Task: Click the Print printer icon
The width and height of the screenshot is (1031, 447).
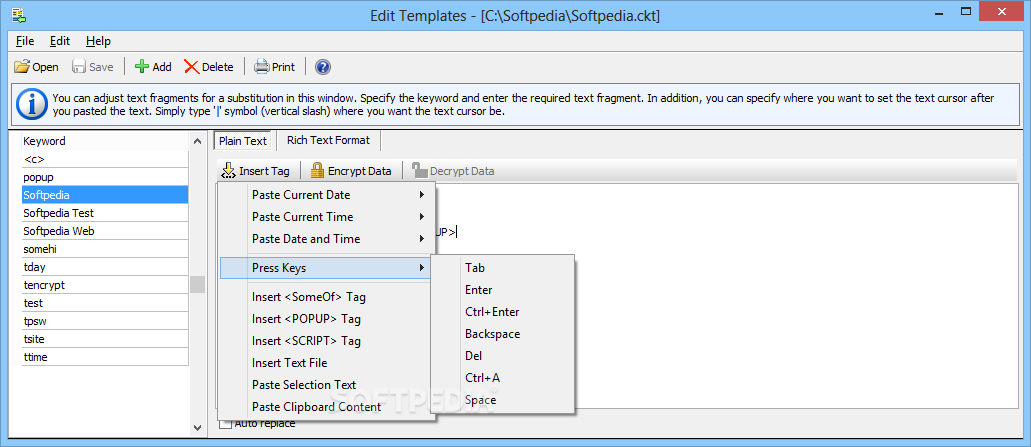Action: pyautogui.click(x=262, y=67)
